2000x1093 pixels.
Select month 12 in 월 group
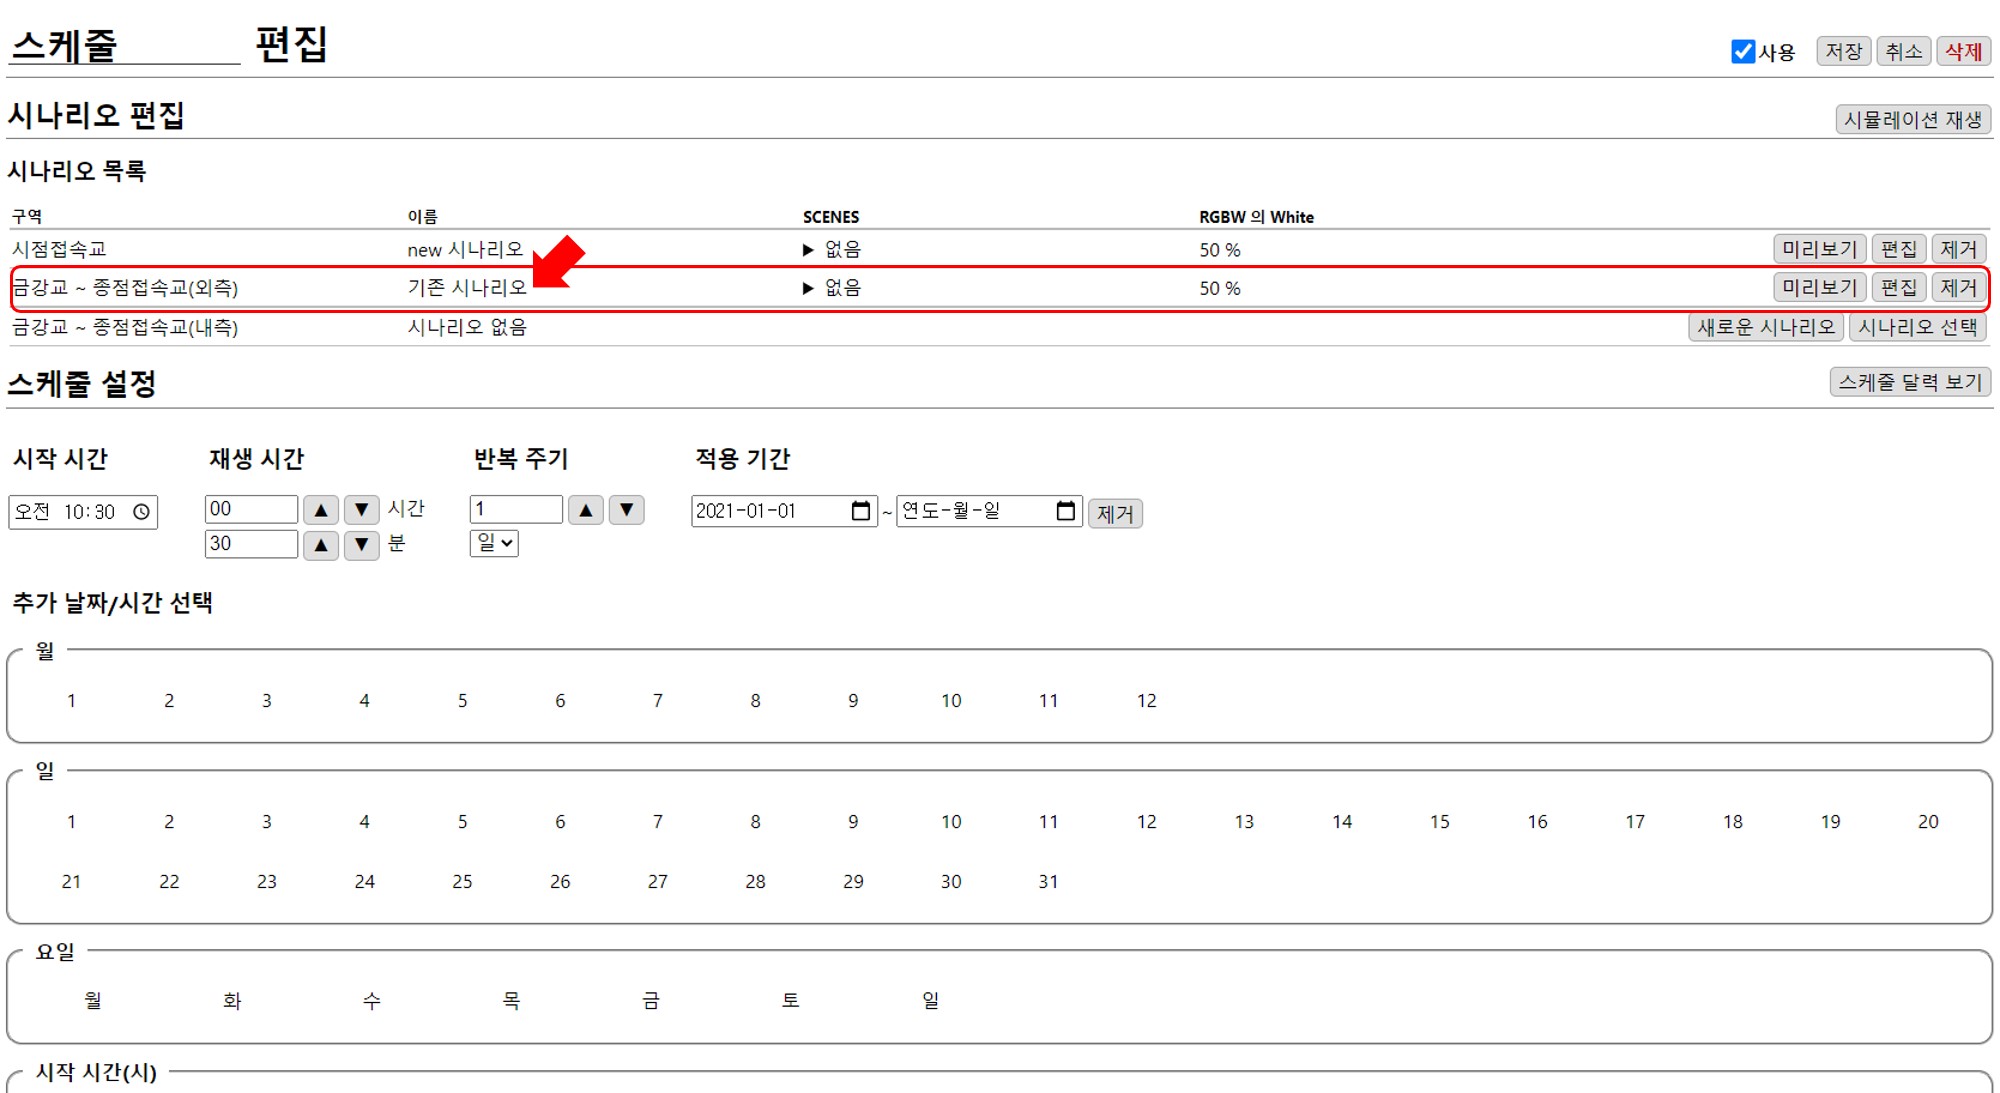pos(1146,701)
